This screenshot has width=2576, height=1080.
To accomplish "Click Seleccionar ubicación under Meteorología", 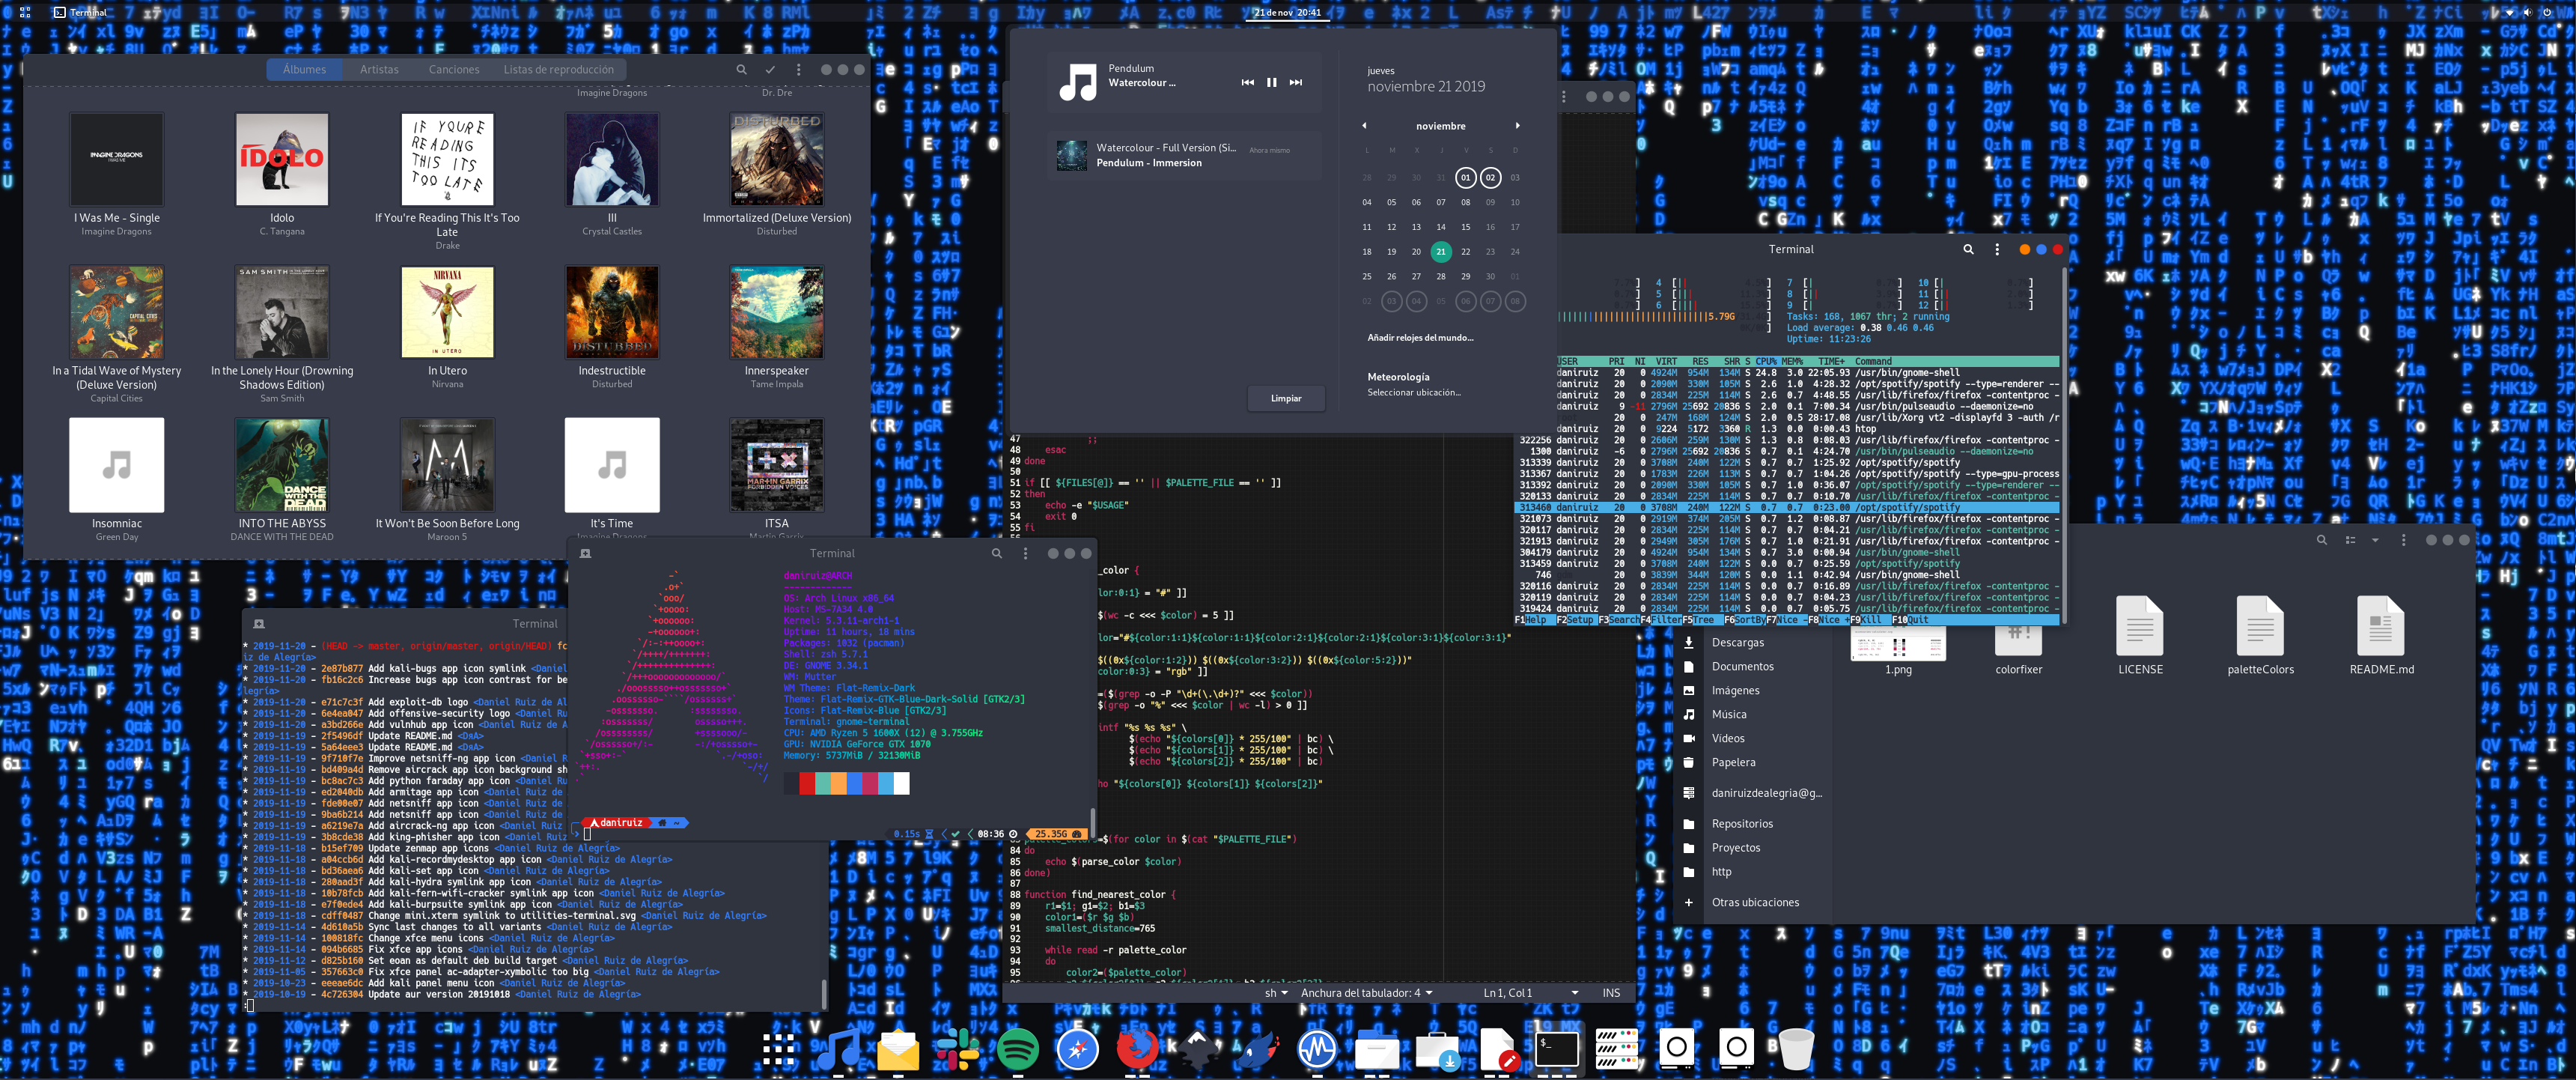I will [x=1414, y=392].
